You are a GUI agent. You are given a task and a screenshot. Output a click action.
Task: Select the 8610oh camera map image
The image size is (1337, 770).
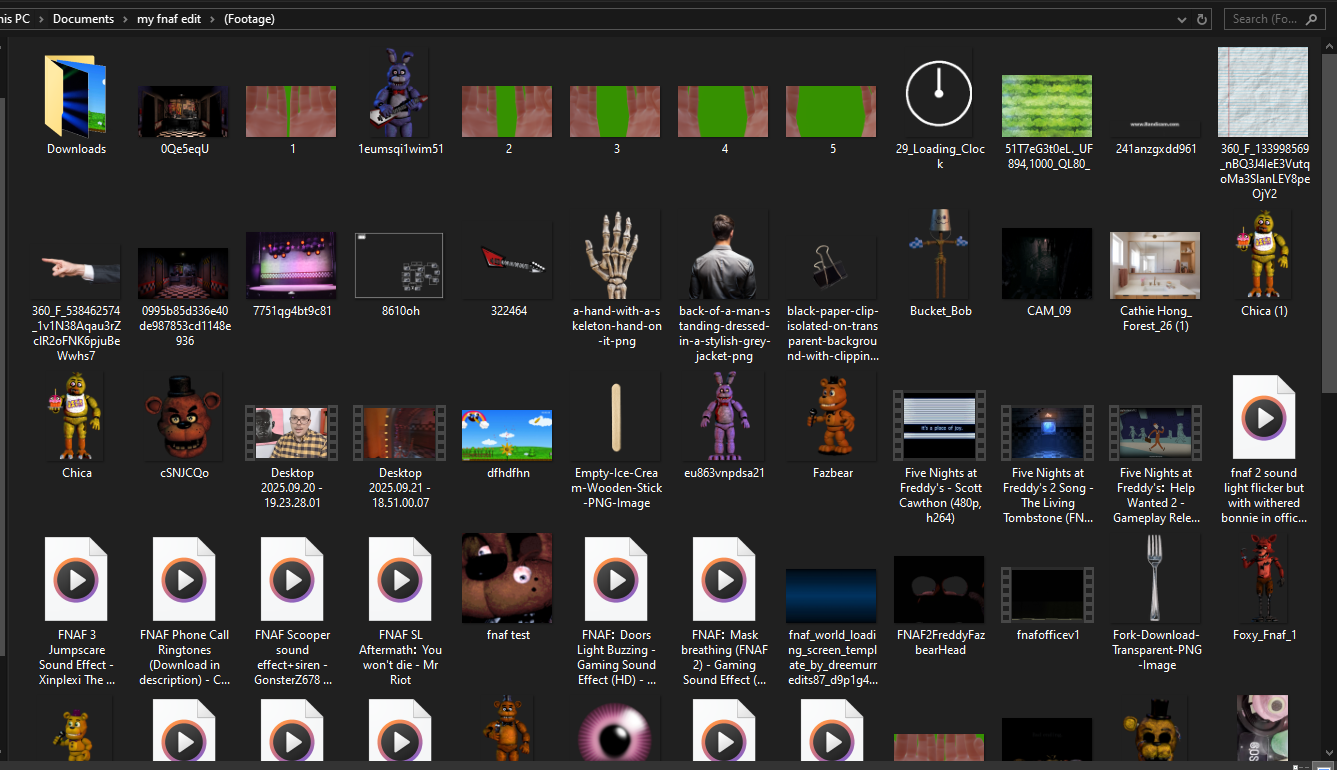[x=398, y=265]
